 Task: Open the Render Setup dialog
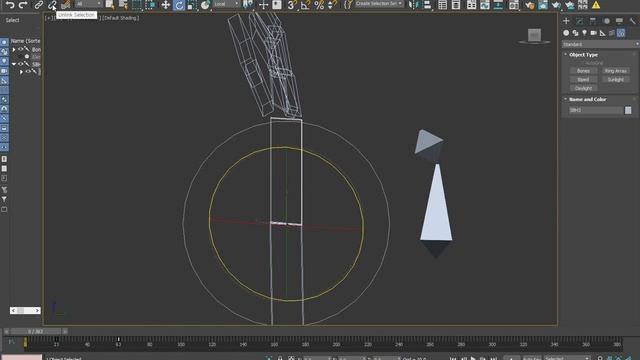[530, 5]
